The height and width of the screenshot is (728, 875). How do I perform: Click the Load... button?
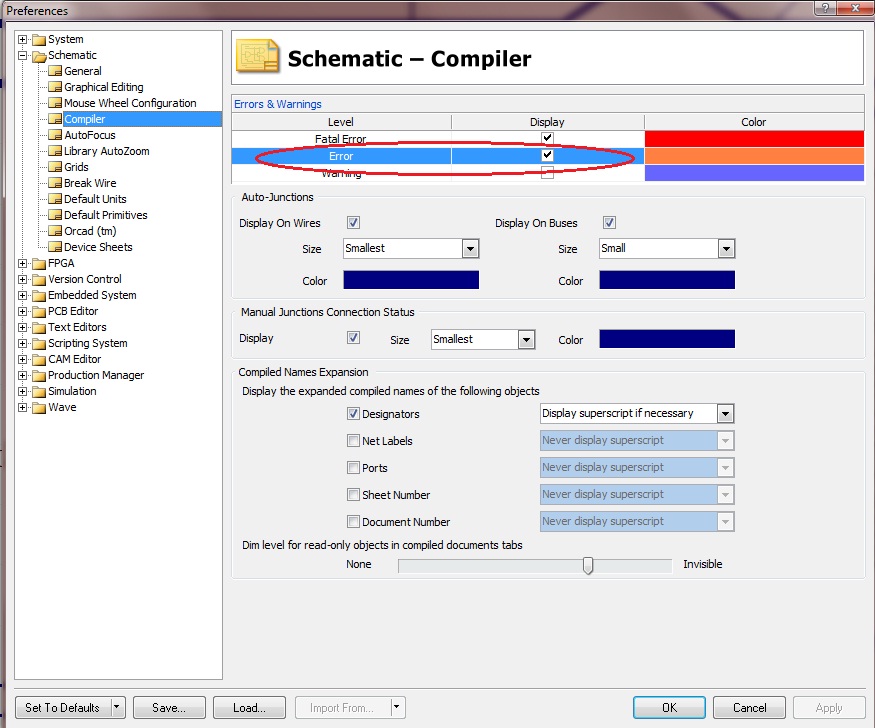[x=249, y=707]
